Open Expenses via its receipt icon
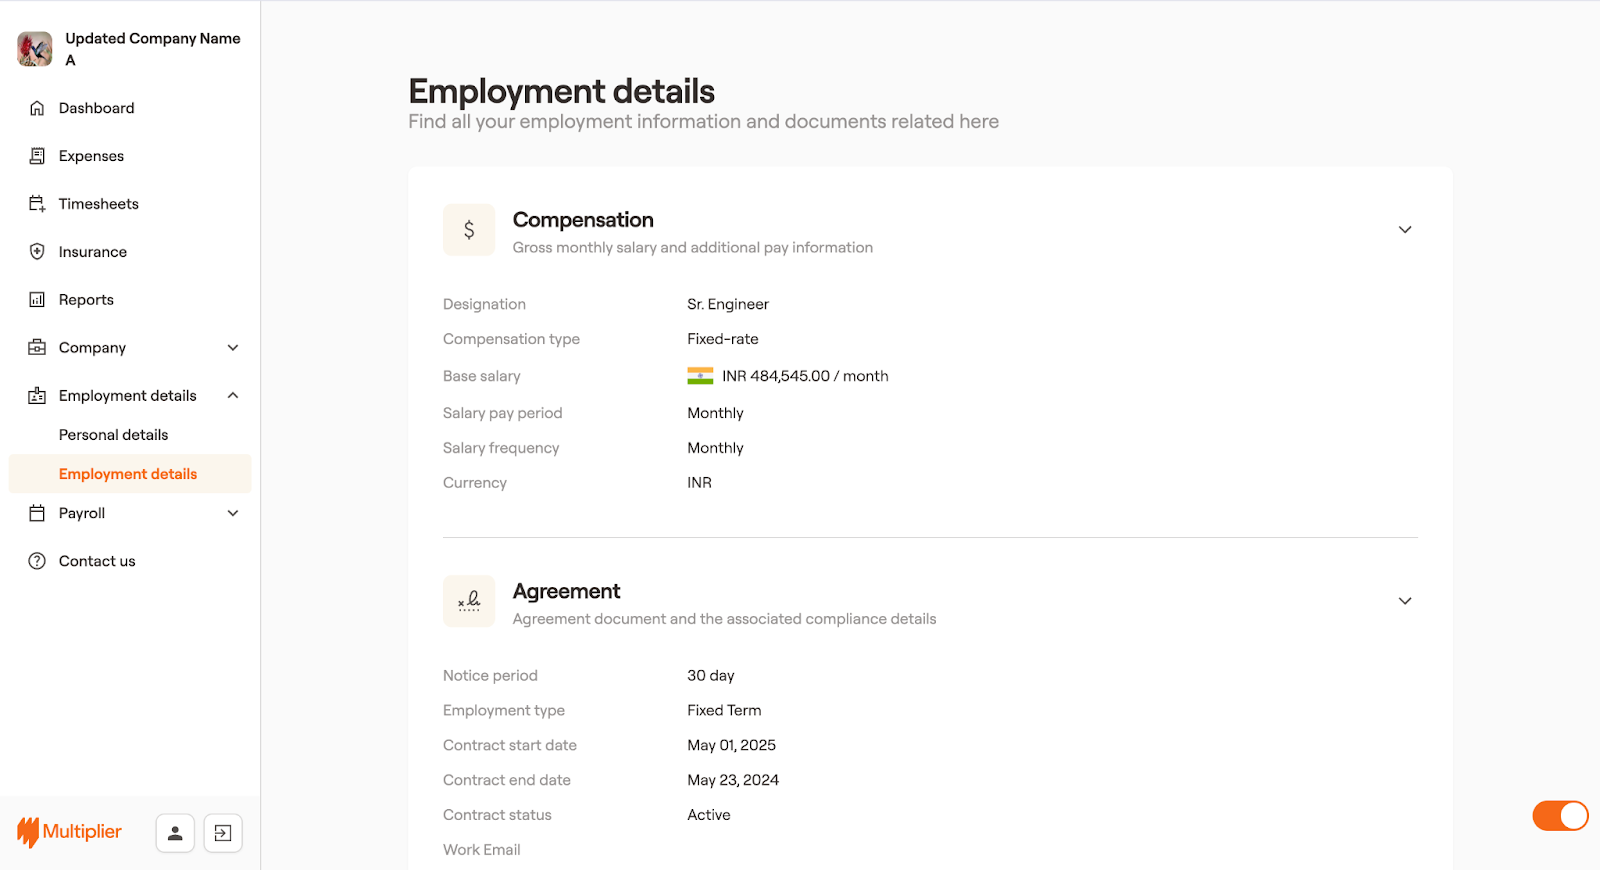 (37, 156)
